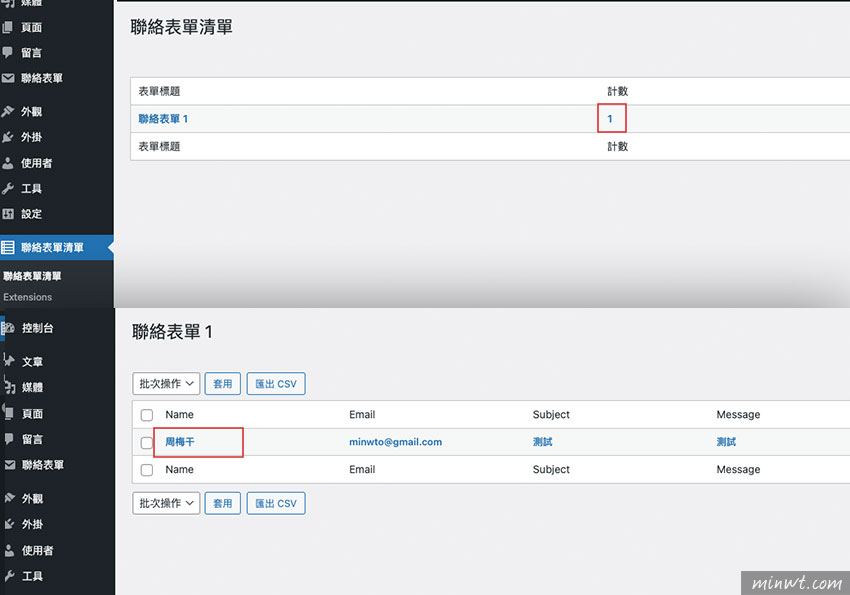
Task: Tick the select-all checkbox in the table header
Action: (147, 415)
